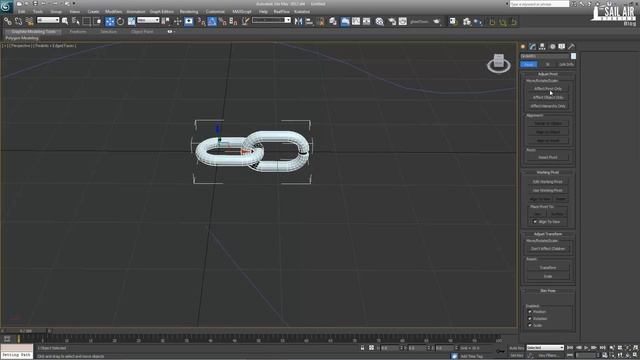Click Reset Pivot button

(x=548, y=157)
